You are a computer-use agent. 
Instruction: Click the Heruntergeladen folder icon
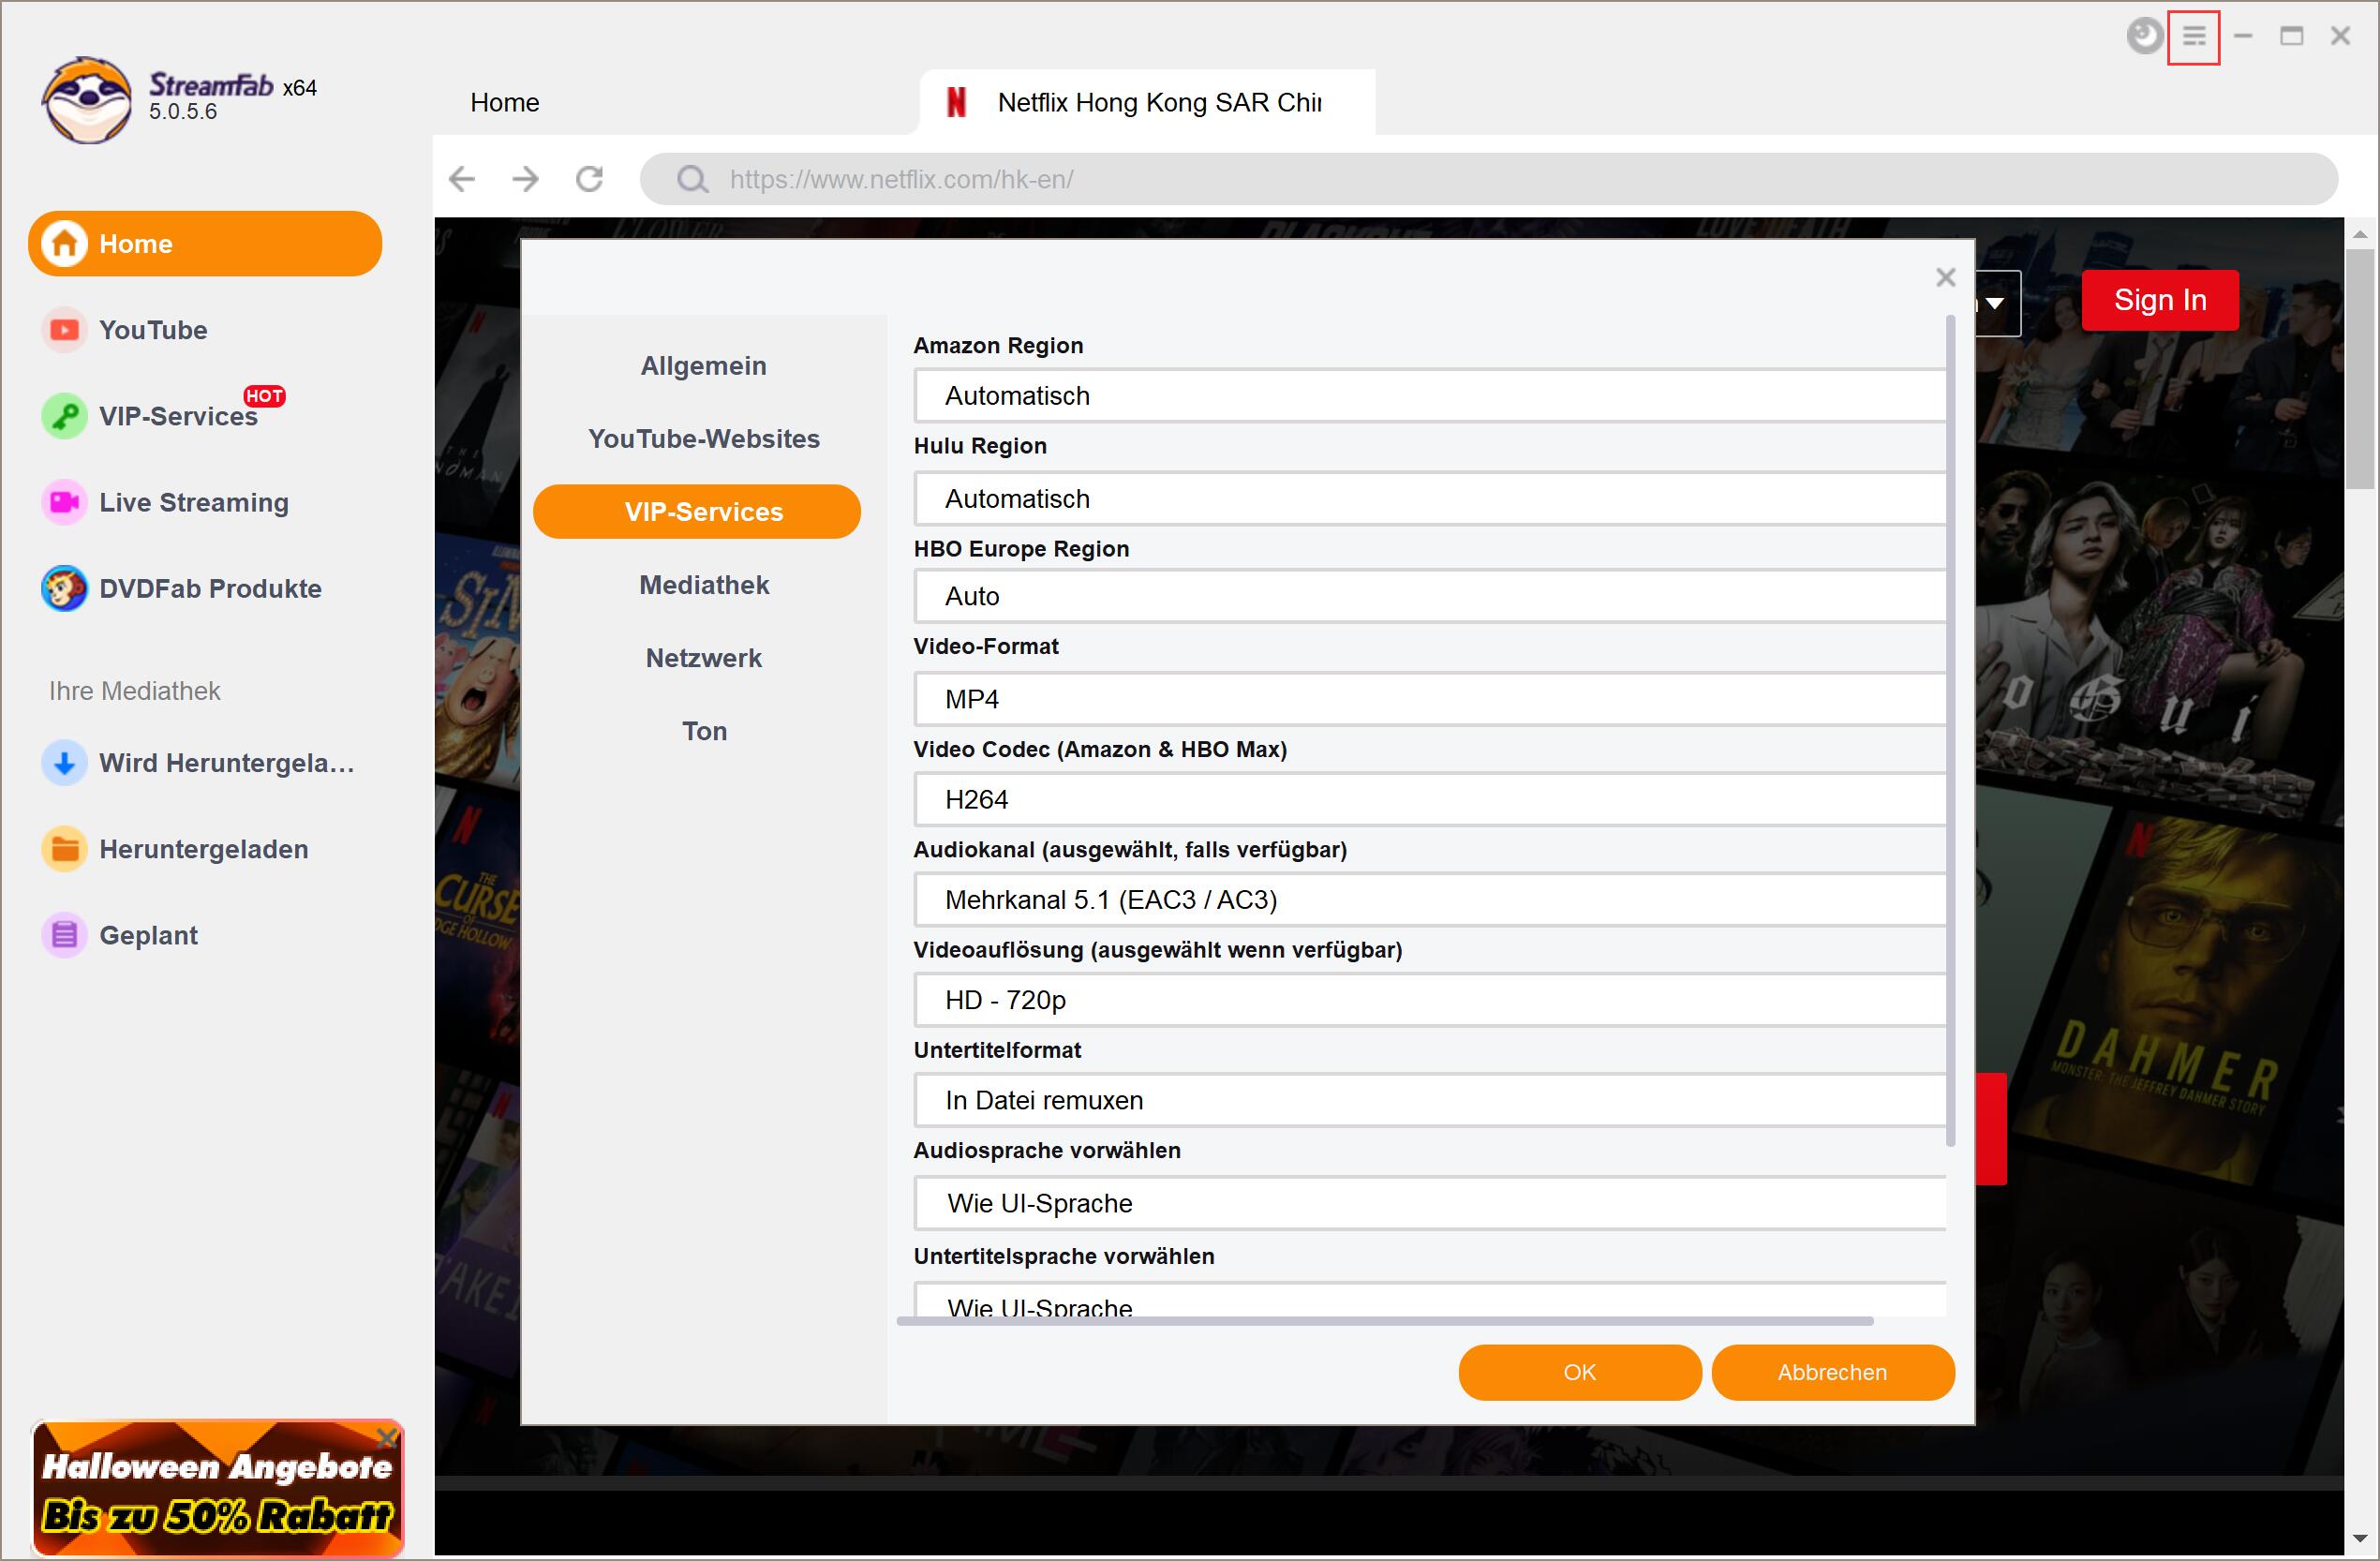64,849
